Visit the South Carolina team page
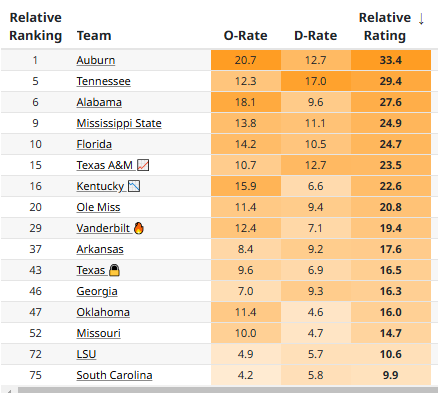The height and width of the screenshot is (393, 438). point(114,375)
